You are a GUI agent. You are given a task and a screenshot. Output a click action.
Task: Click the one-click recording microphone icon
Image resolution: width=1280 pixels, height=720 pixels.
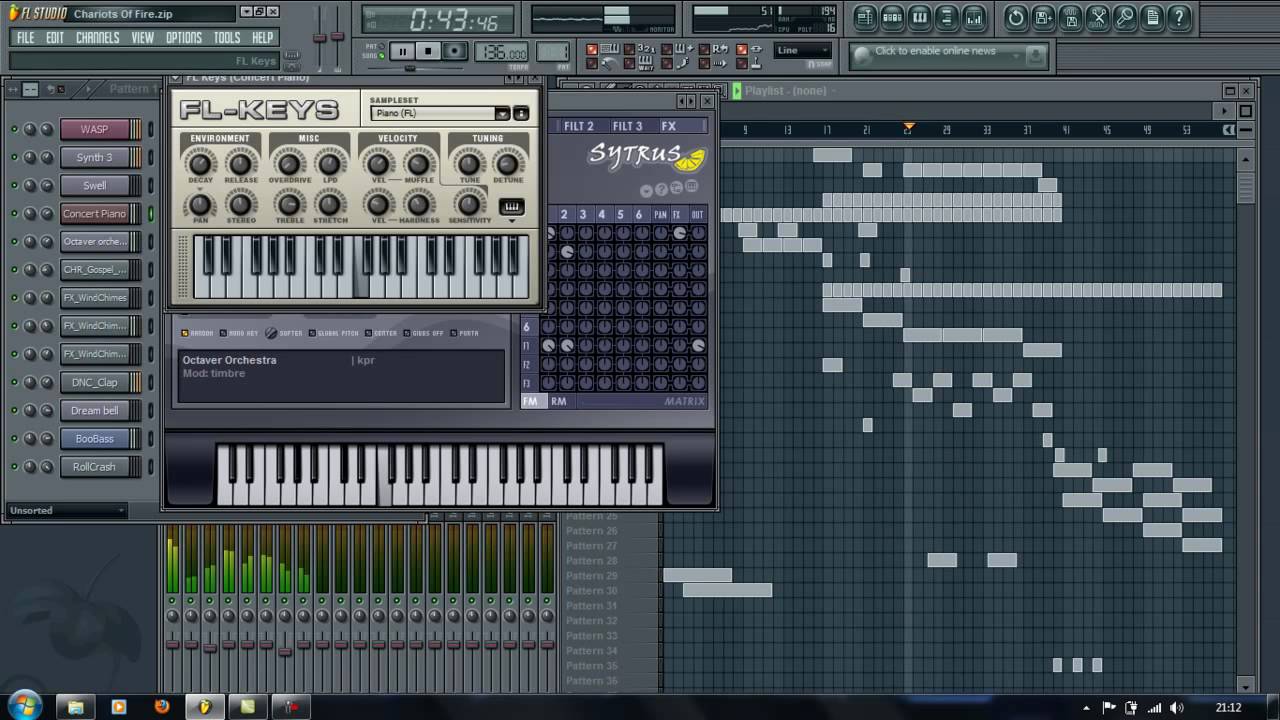pyautogui.click(x=1125, y=17)
